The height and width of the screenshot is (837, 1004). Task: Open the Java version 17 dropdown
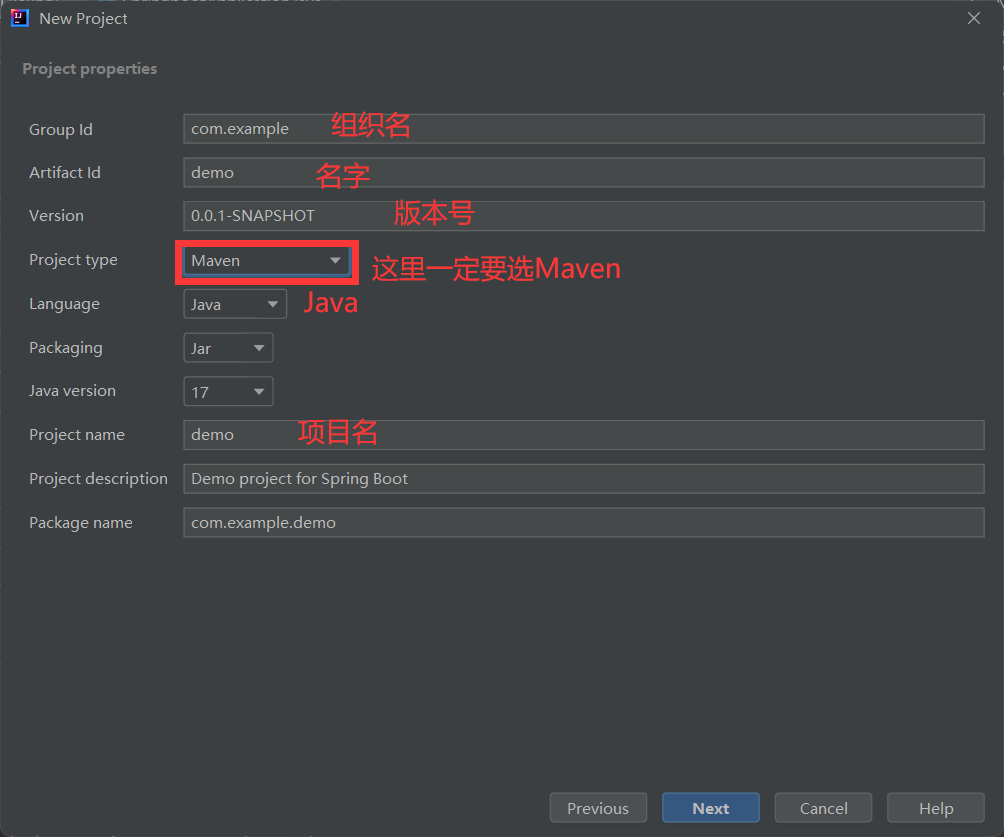tap(228, 391)
